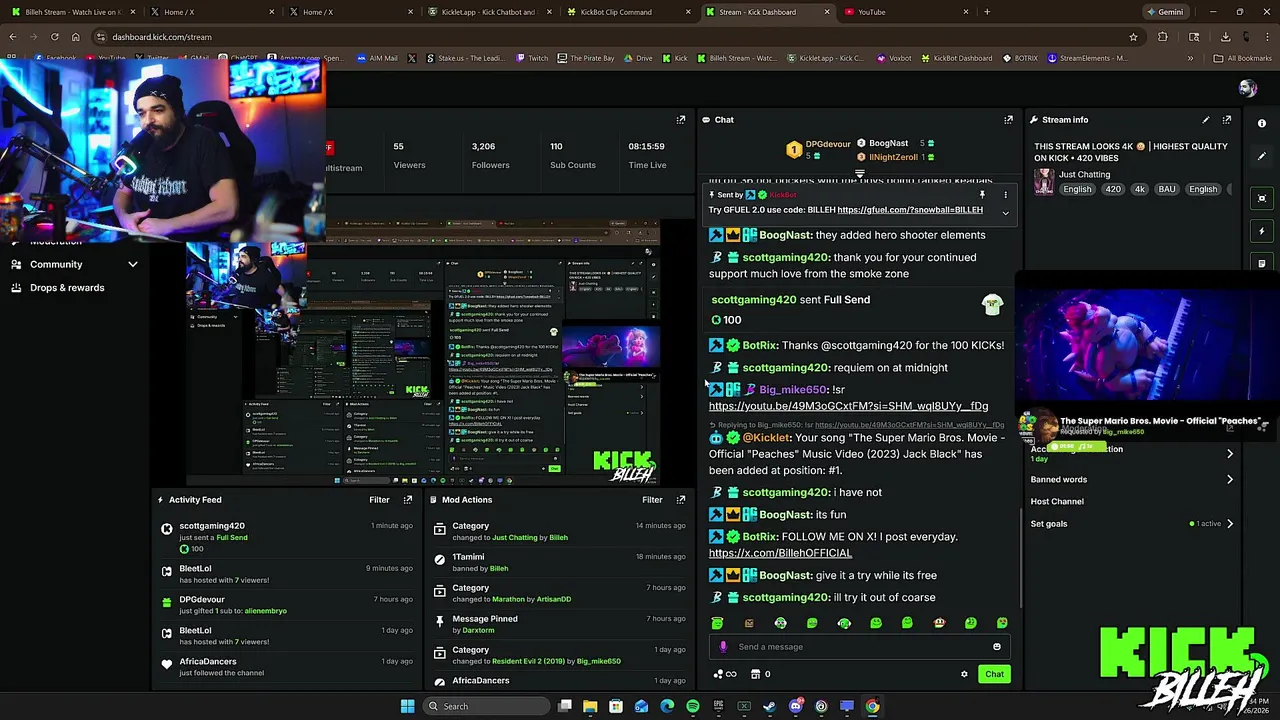The width and height of the screenshot is (1280, 720).
Task: Open the GFUEL snowball link
Action: coord(910,210)
